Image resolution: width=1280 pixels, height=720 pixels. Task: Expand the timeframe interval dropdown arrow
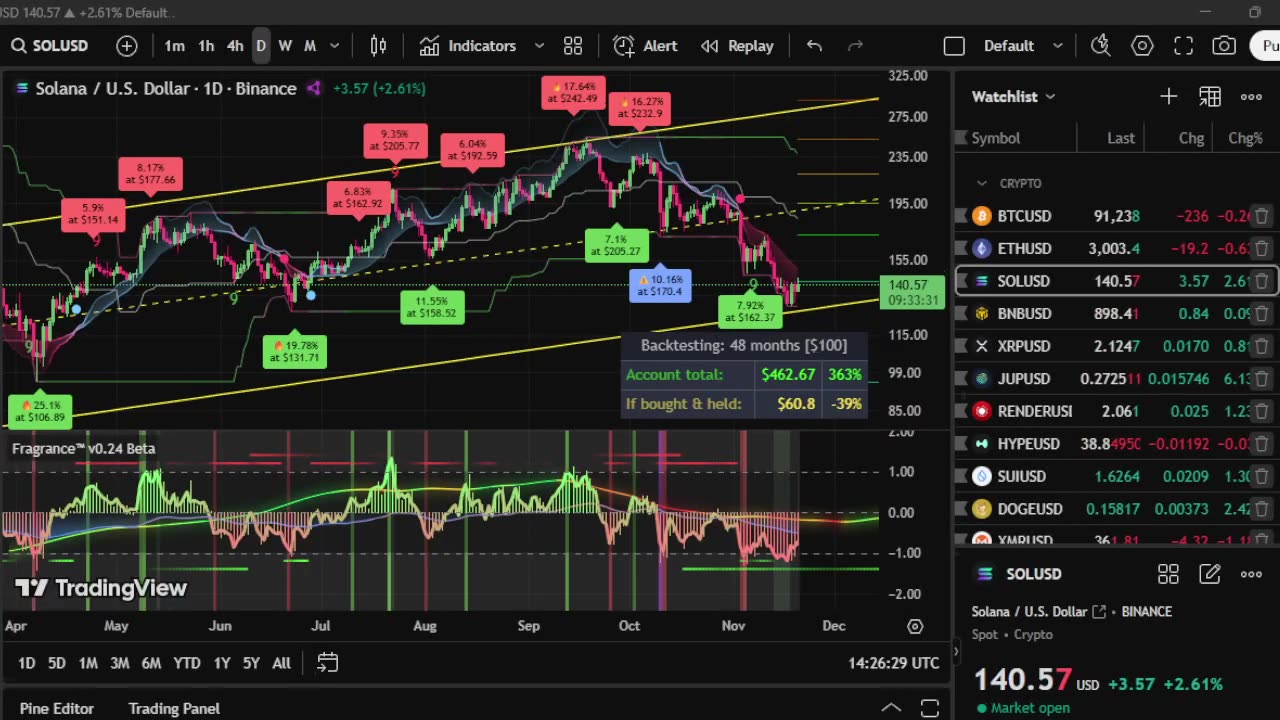(x=334, y=46)
